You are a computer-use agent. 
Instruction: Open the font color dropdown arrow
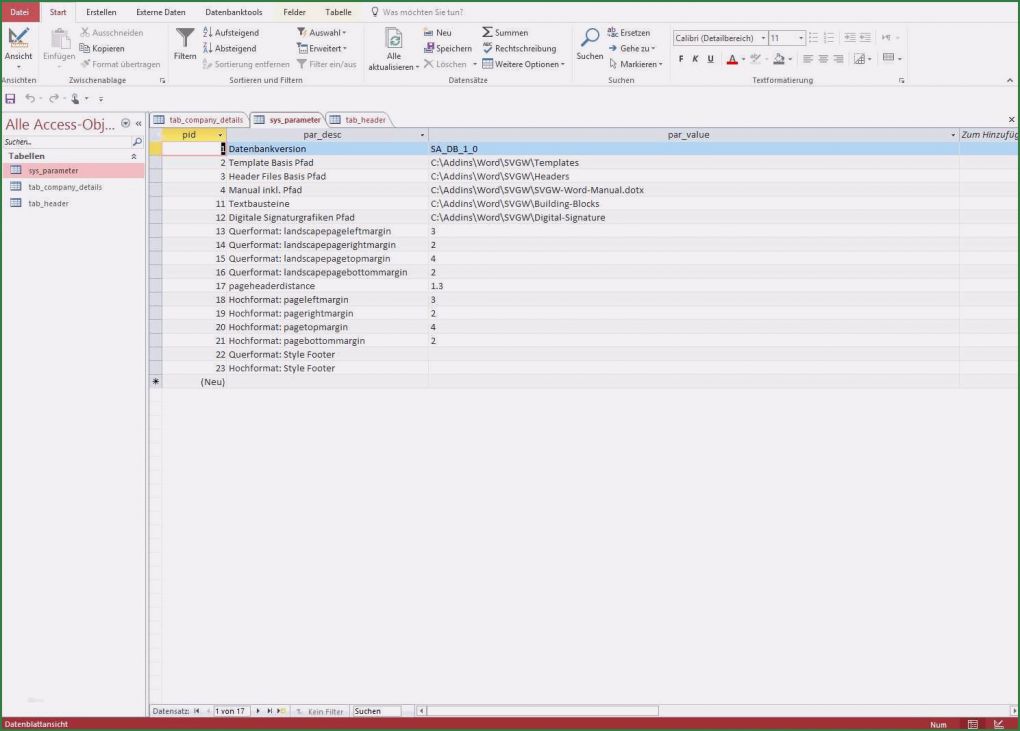point(743,59)
